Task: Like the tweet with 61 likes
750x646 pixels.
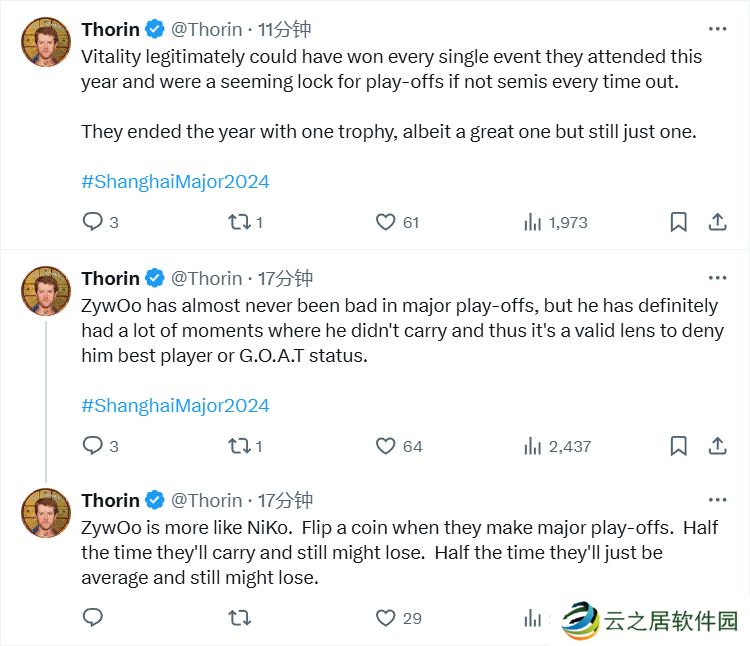Action: 386,222
